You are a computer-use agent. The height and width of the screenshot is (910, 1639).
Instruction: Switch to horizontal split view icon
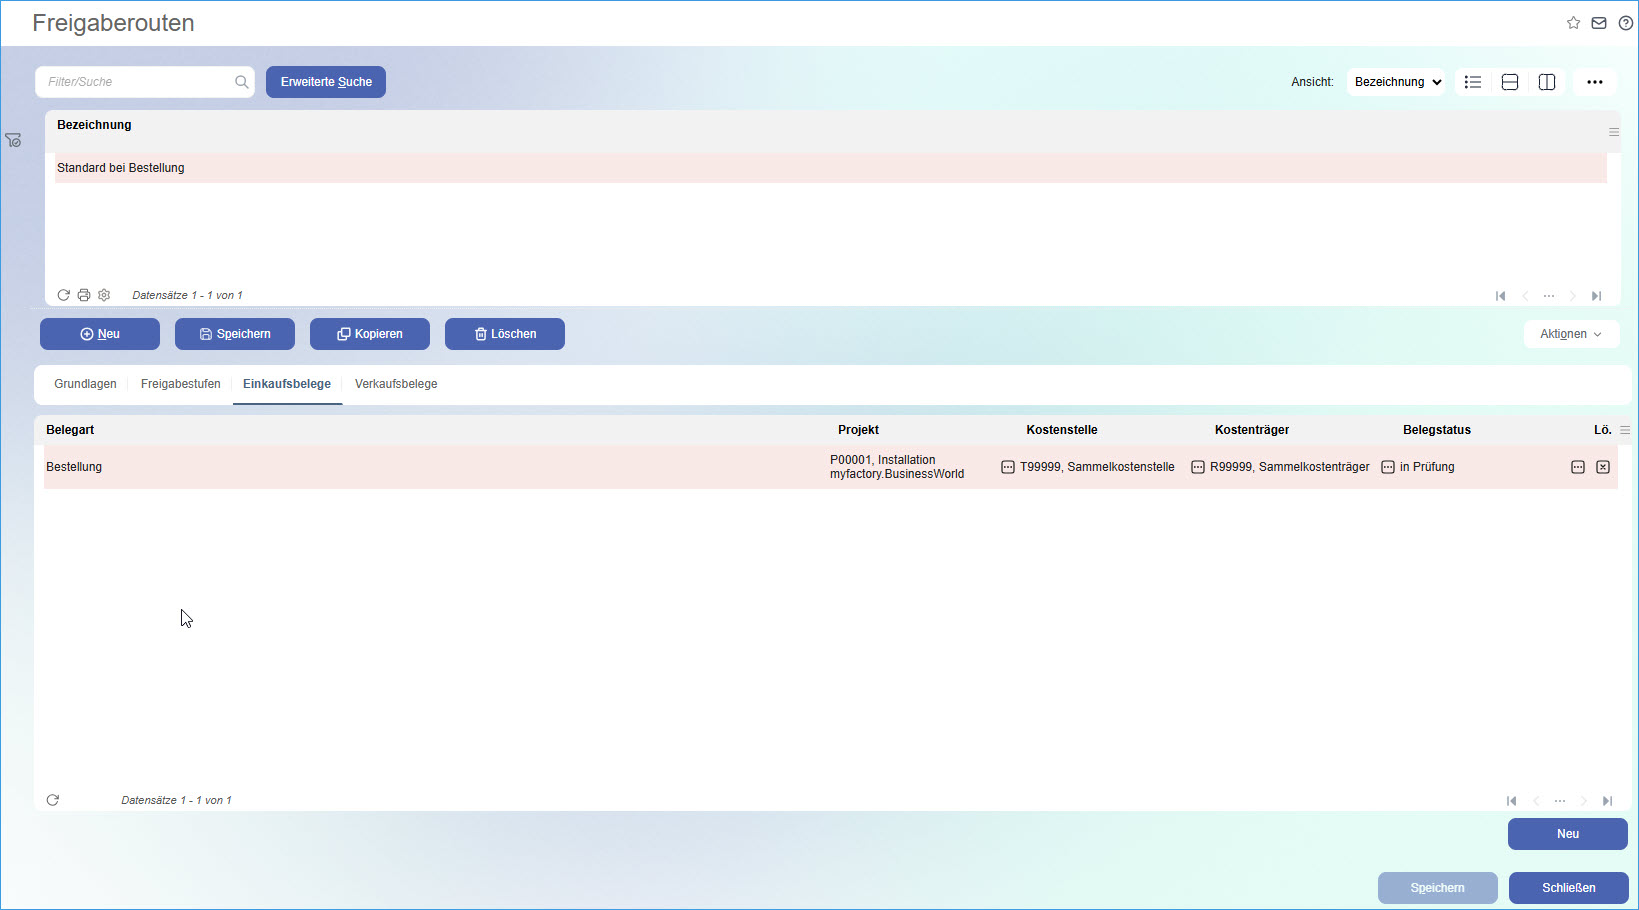(1510, 82)
